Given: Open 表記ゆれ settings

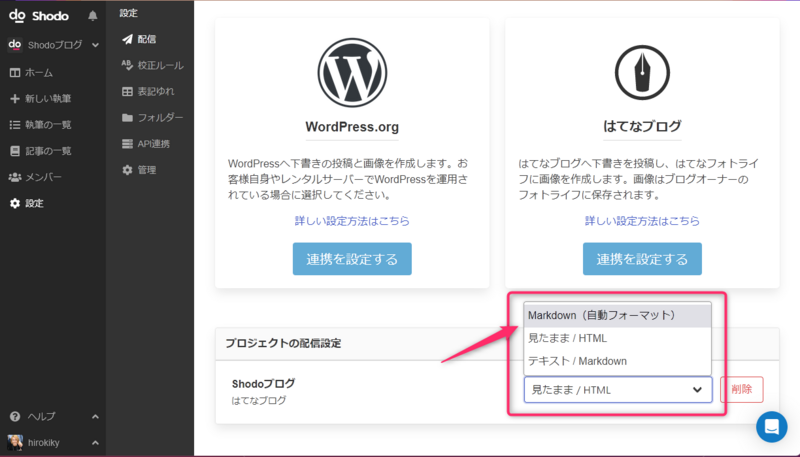Looking at the screenshot, I should pyautogui.click(x=156, y=91).
